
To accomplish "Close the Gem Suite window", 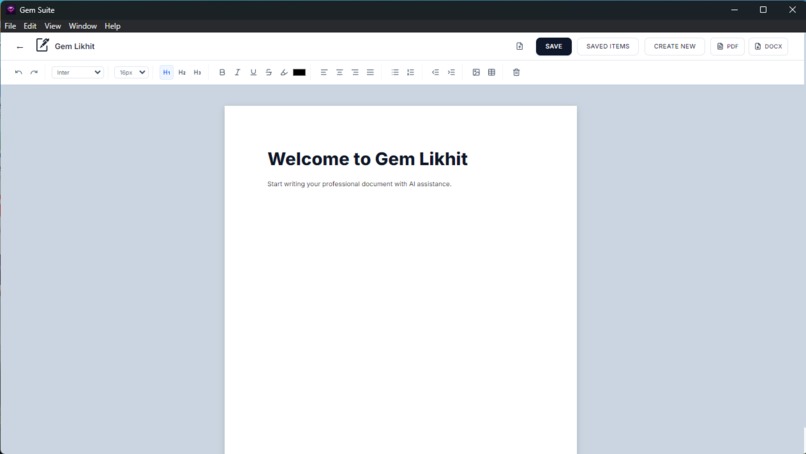I will 792,9.
